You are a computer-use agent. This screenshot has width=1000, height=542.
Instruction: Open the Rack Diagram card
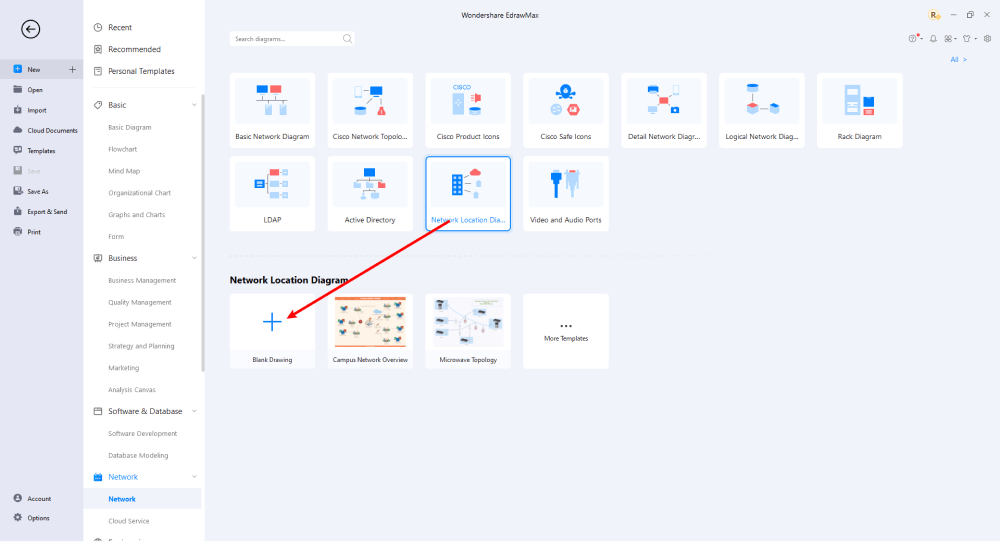(x=860, y=110)
